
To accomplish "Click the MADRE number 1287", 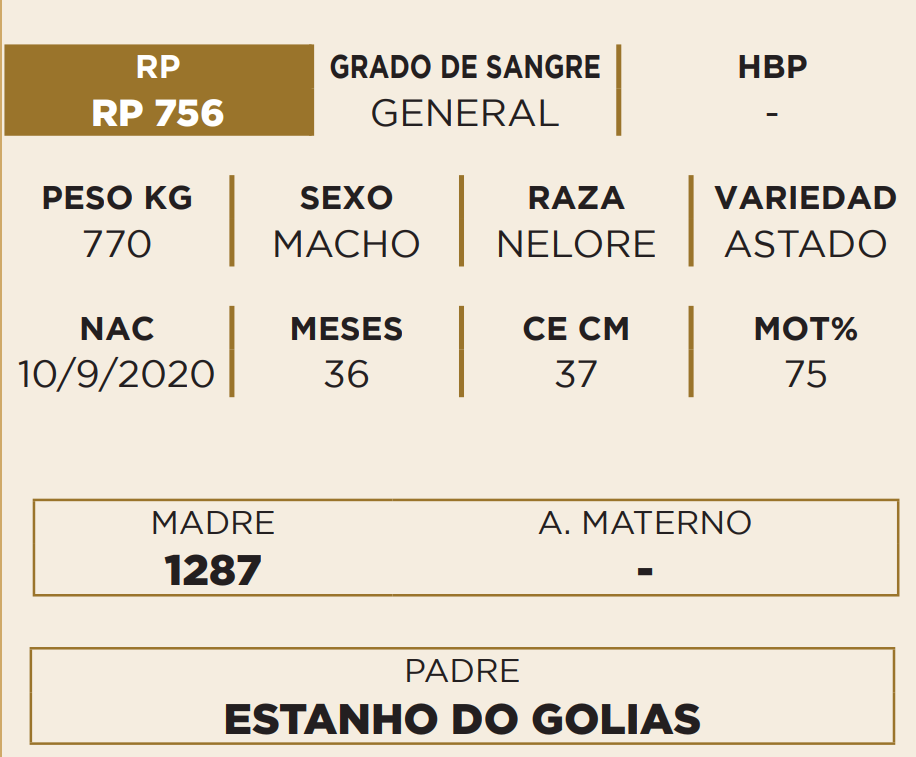I will (x=213, y=571).
